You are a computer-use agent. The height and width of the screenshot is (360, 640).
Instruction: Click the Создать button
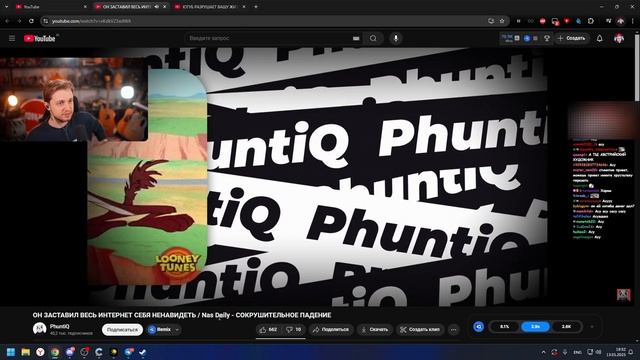point(571,38)
